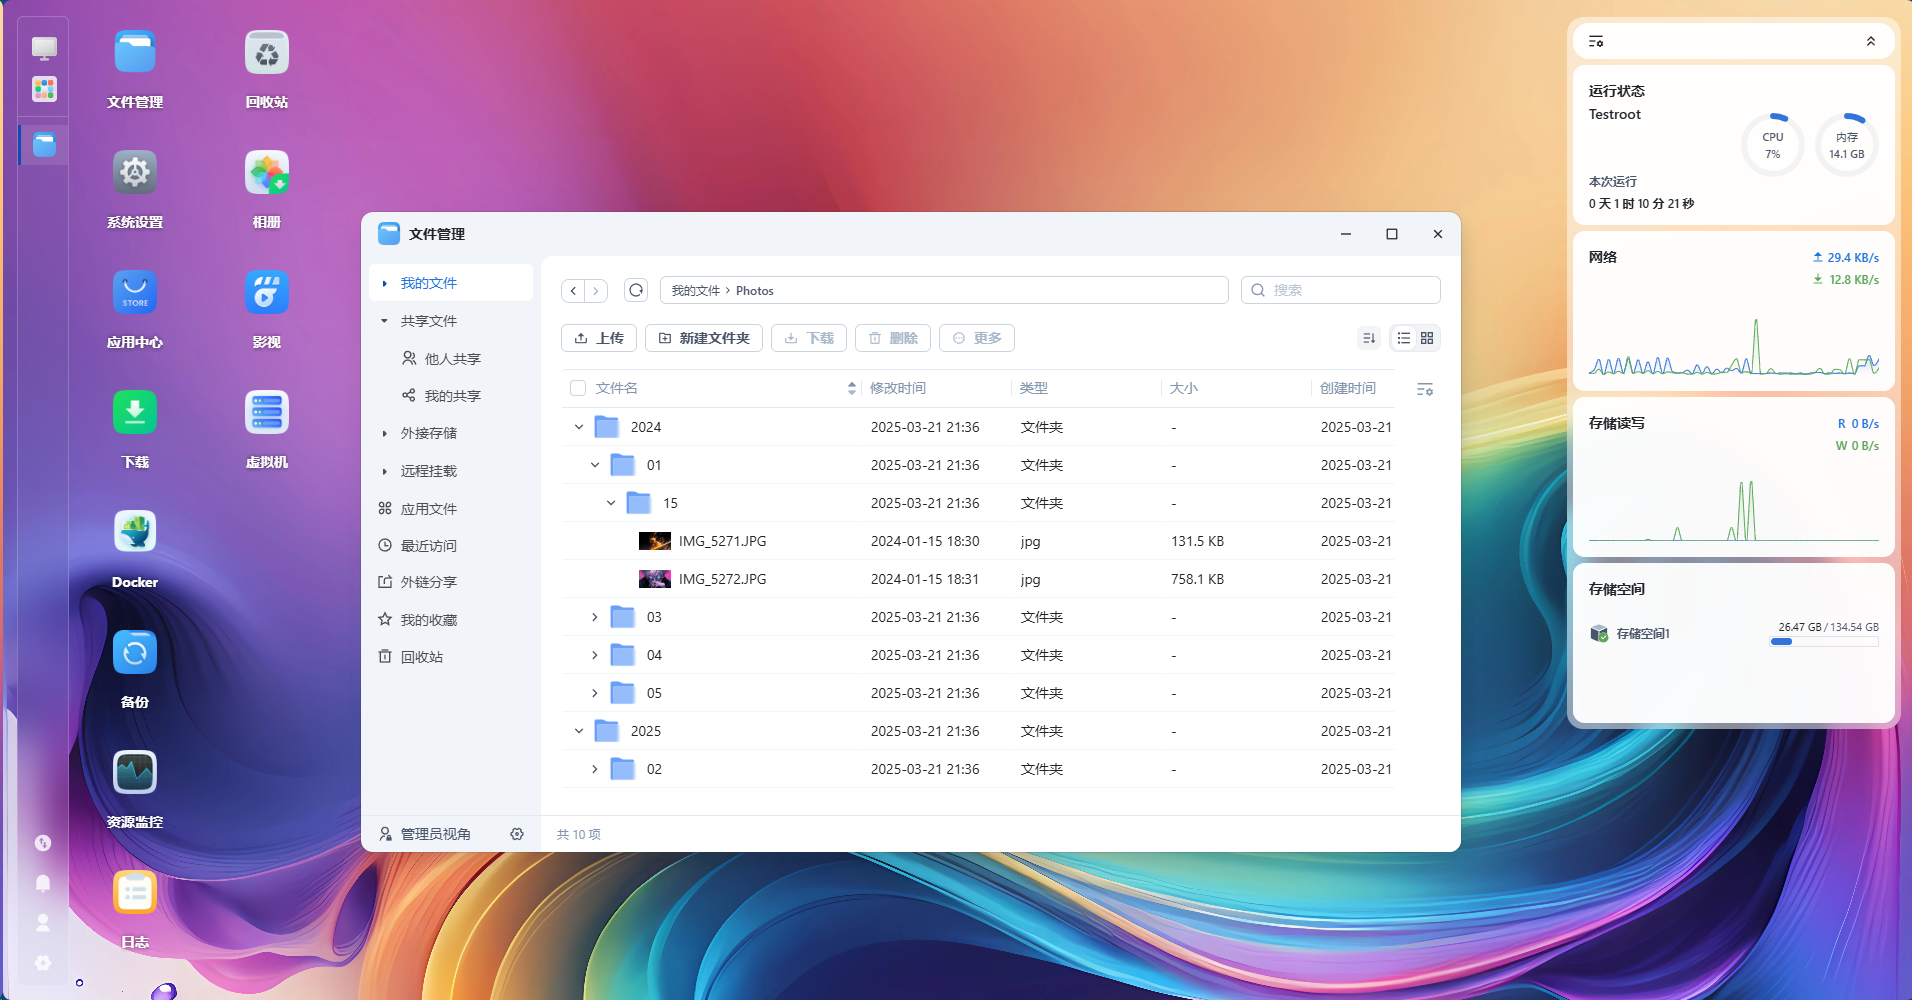Open the IMG_5272.JPG thumbnail
The height and width of the screenshot is (1000, 1912).
click(655, 579)
